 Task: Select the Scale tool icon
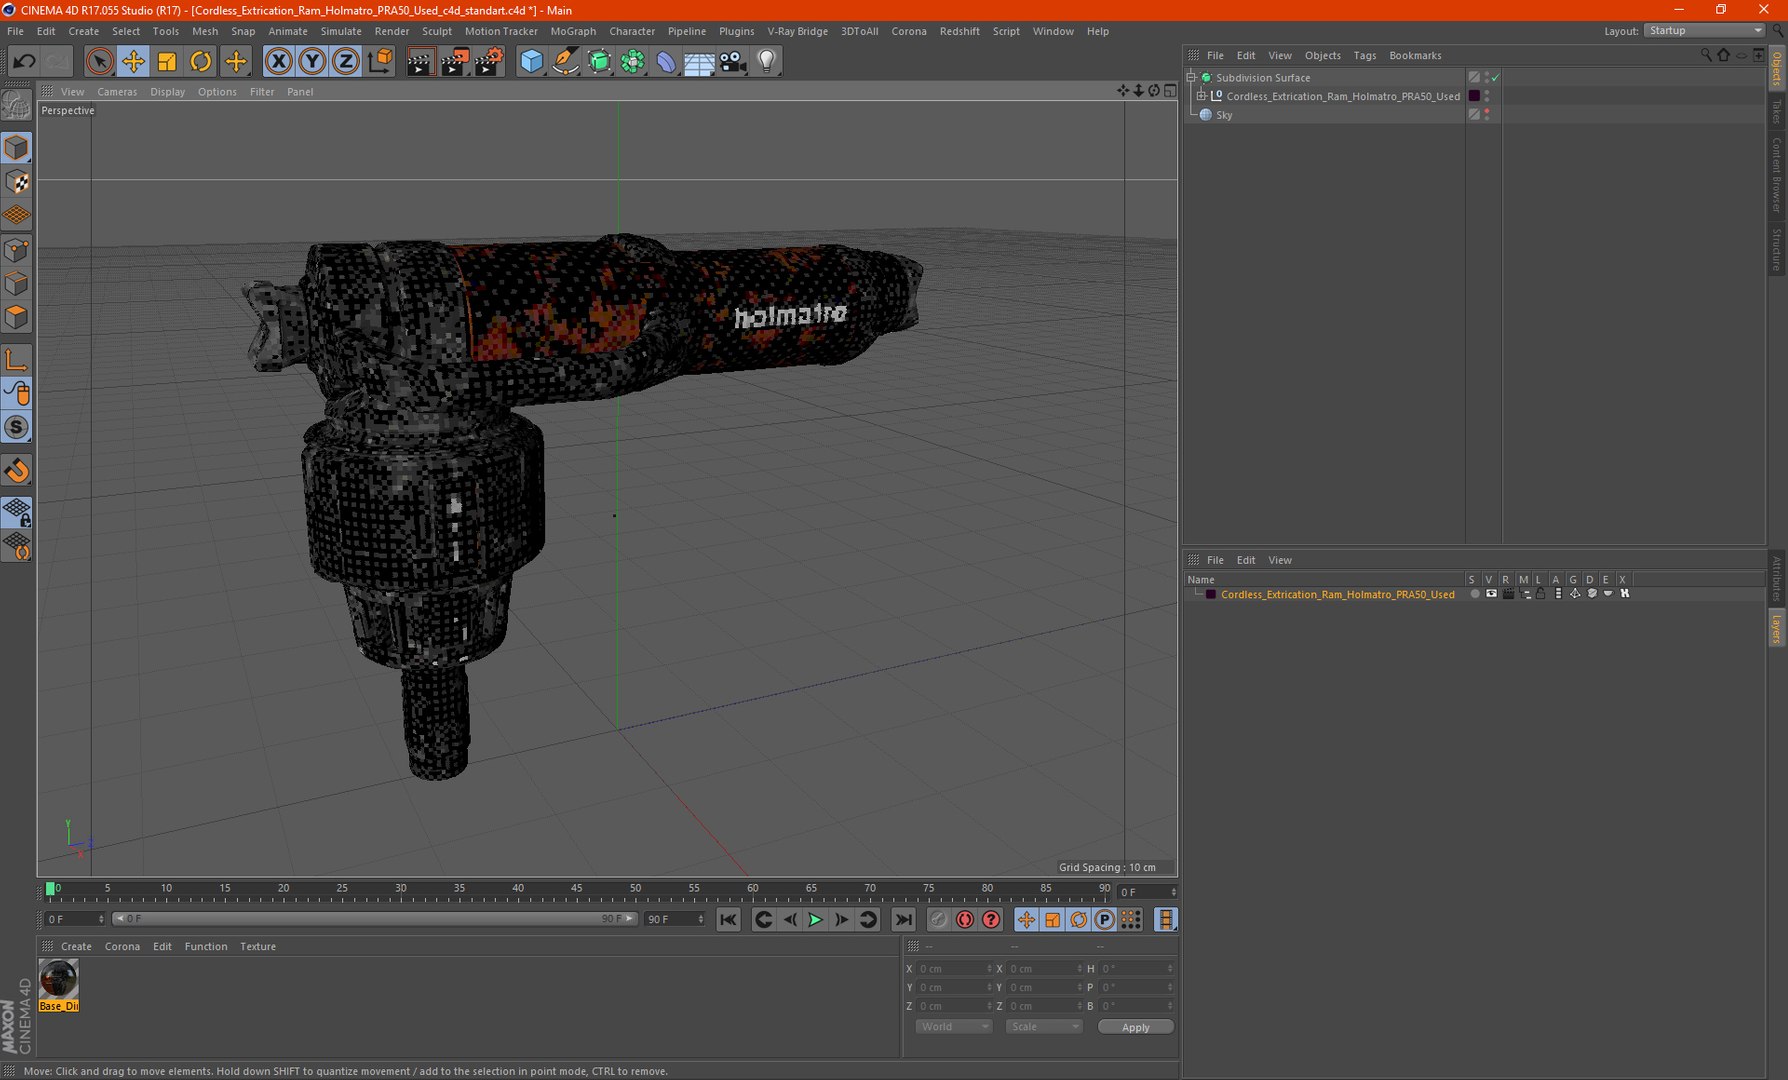pos(167,62)
